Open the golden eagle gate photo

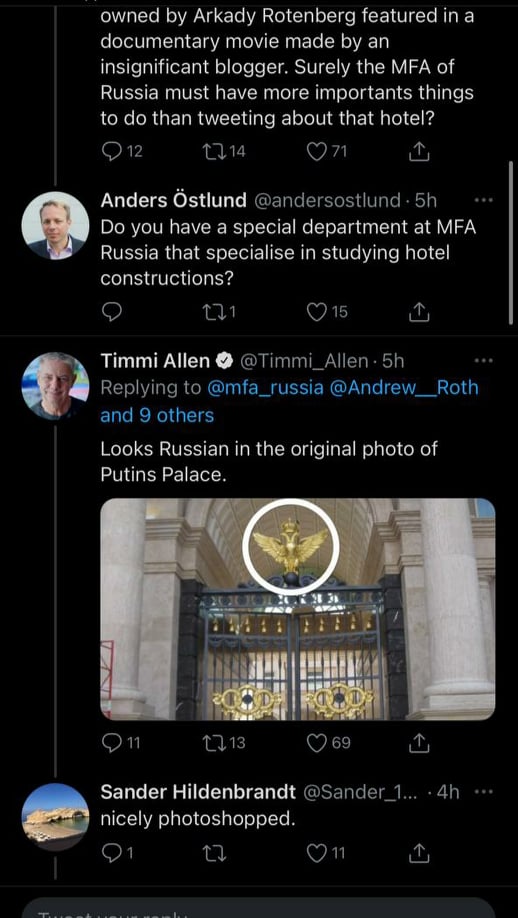[x=298, y=609]
